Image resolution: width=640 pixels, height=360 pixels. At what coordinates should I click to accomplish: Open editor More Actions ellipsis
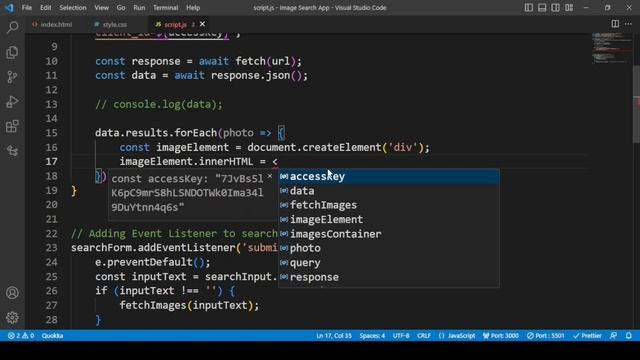point(628,24)
